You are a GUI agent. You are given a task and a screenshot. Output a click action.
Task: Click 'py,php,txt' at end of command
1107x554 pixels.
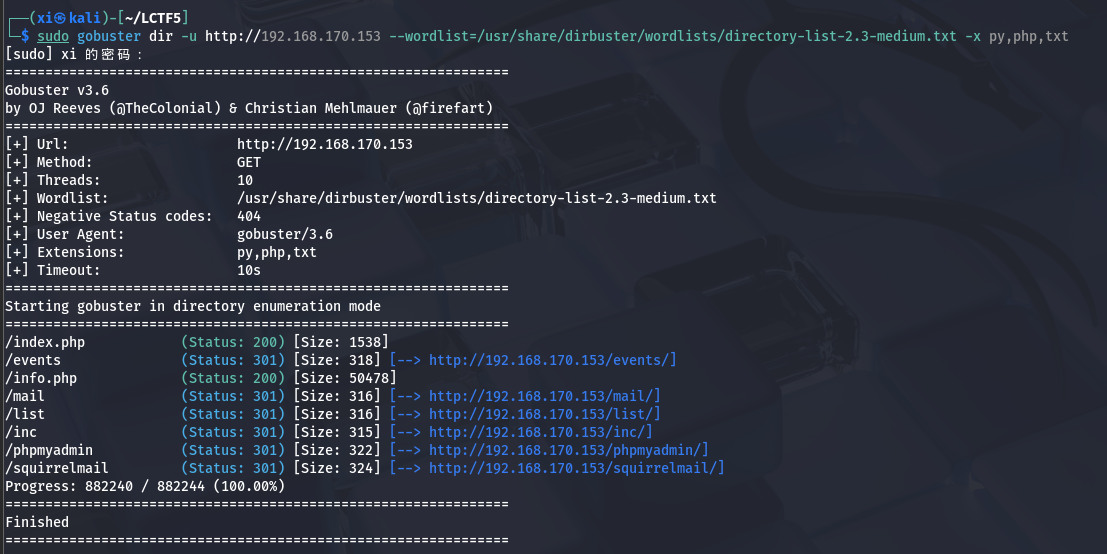point(1029,36)
